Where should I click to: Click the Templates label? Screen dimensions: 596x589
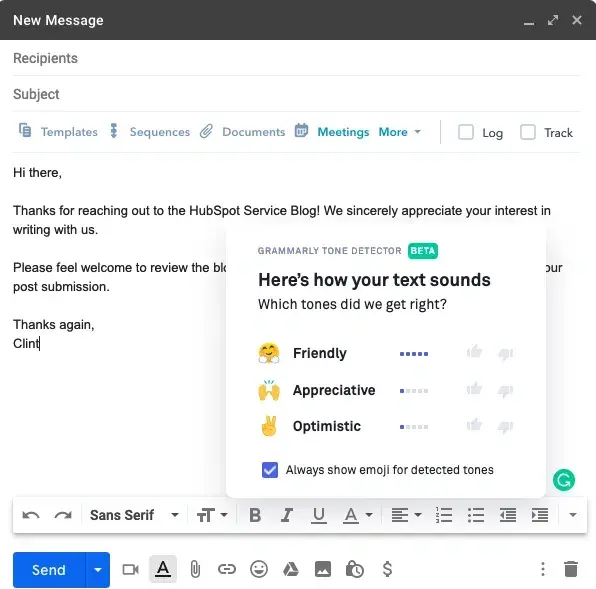click(69, 132)
